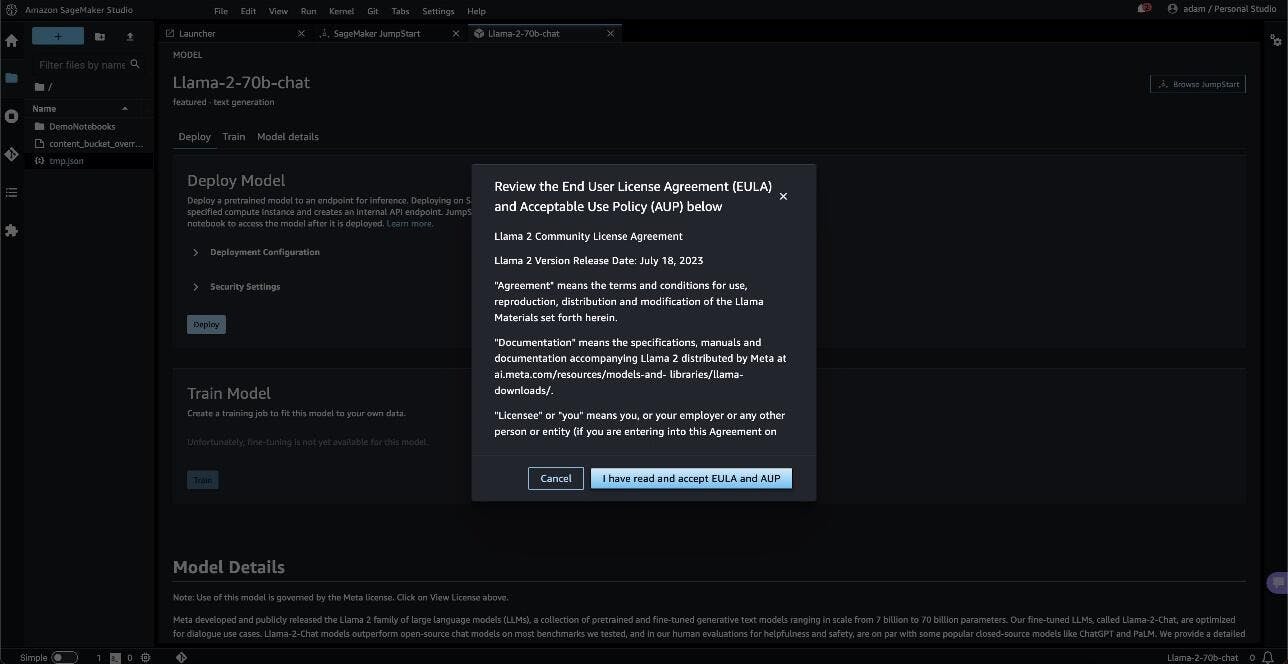Open the Kernel menu

[x=342, y=11]
